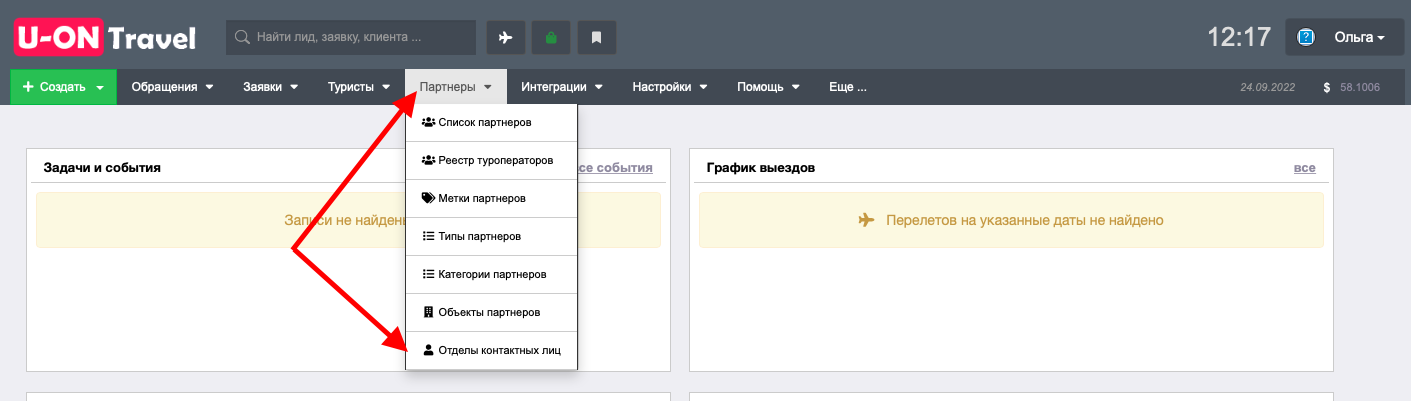
Task: Expand the Туристы menu
Action: pos(359,87)
